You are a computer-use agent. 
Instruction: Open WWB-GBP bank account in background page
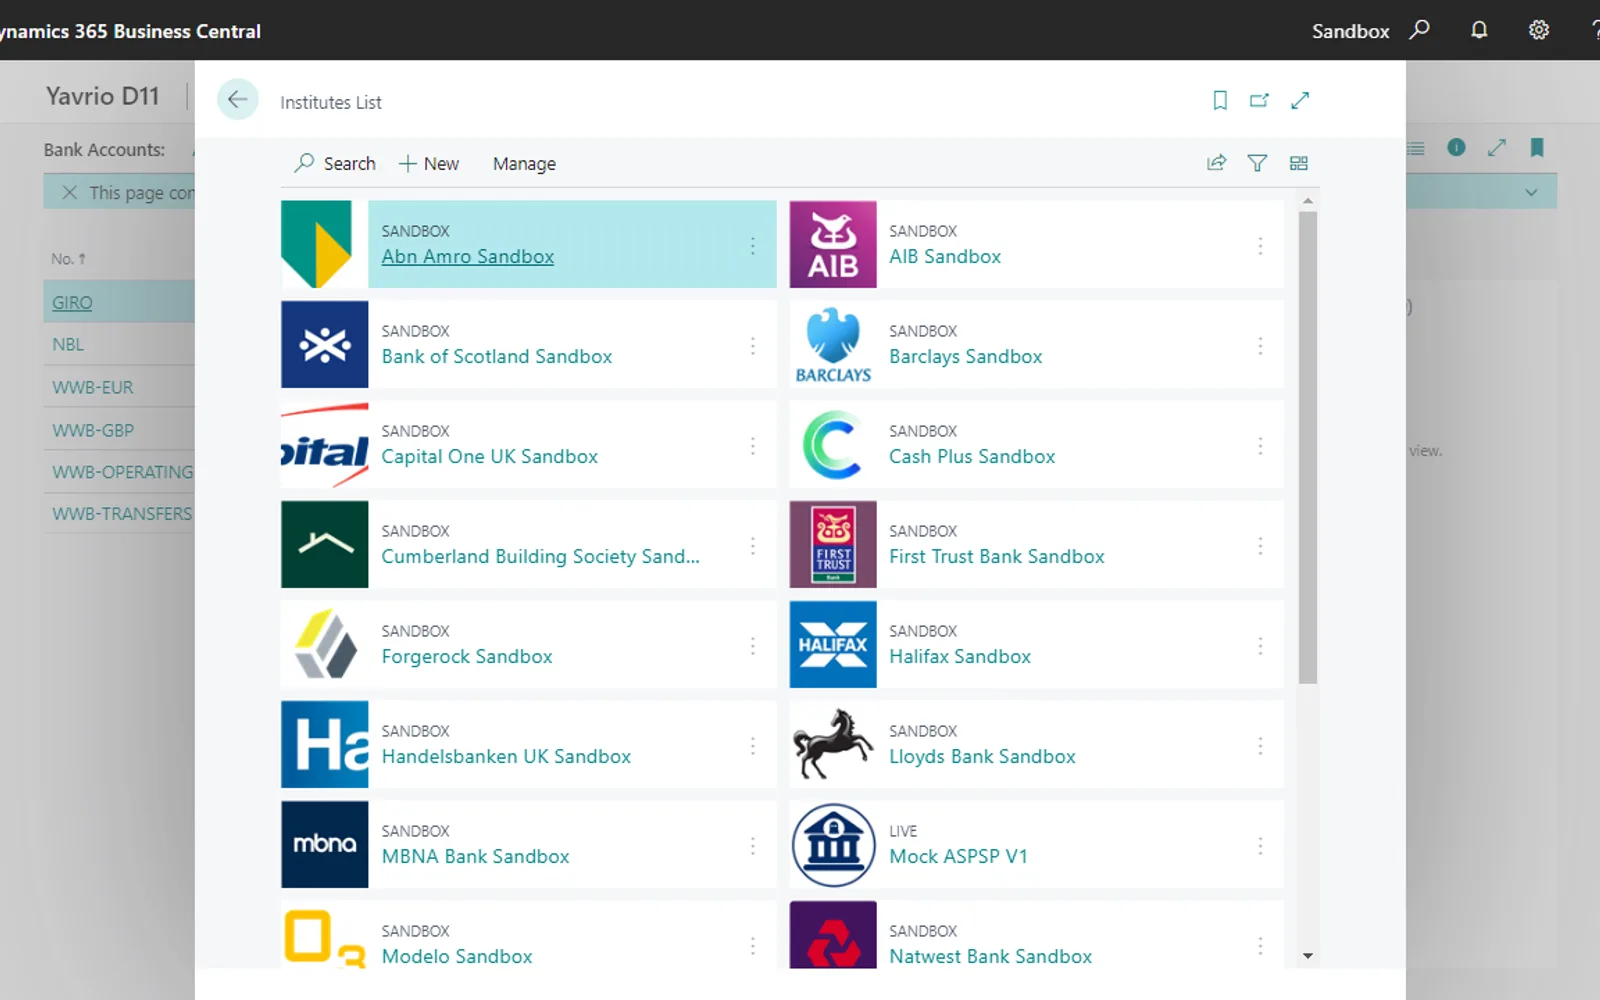coord(93,430)
